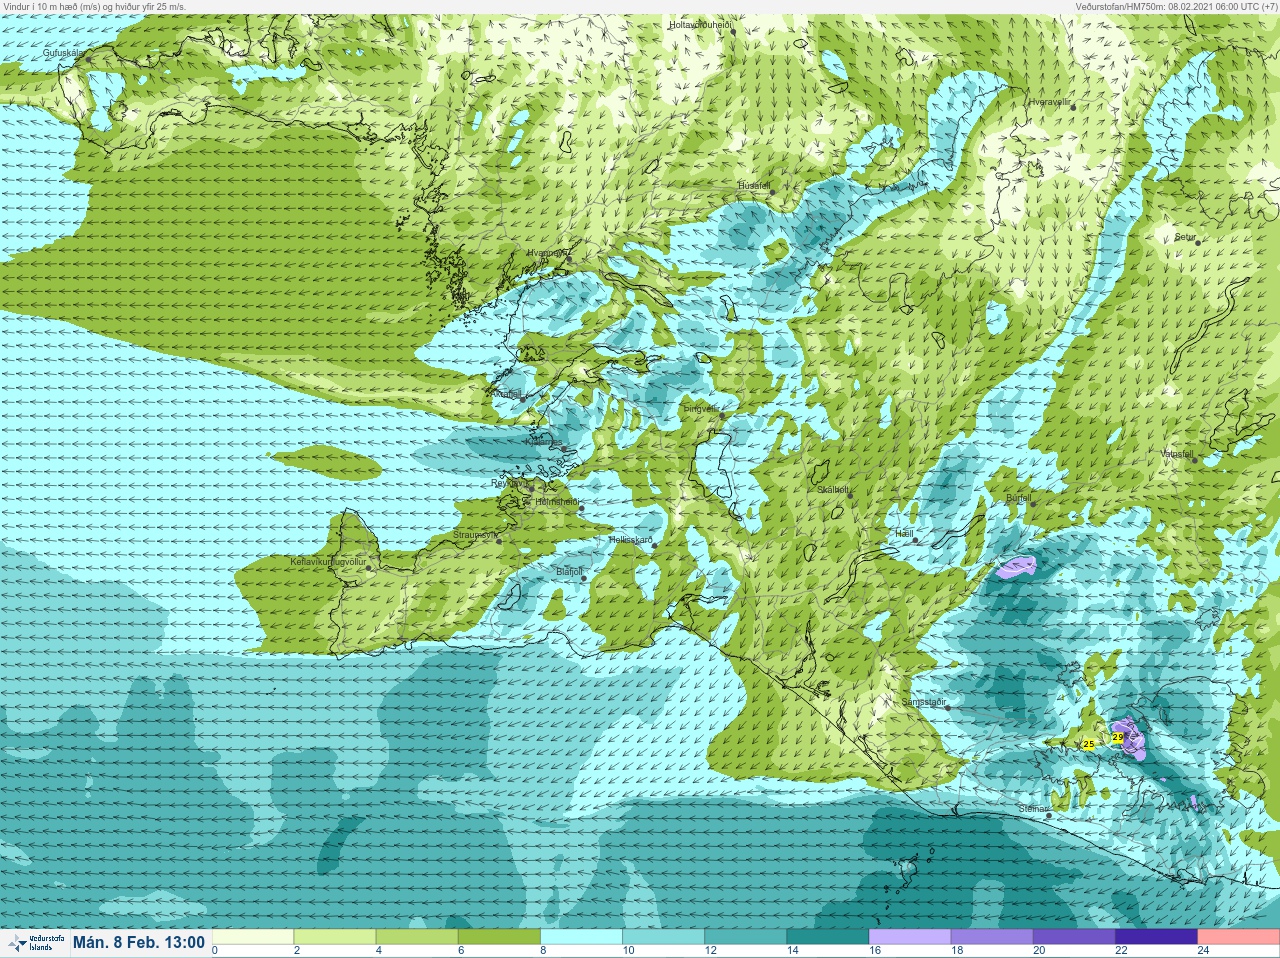This screenshot has height=958, width=1280.
Task: Click the Straumsvík station label
Action: (475, 535)
